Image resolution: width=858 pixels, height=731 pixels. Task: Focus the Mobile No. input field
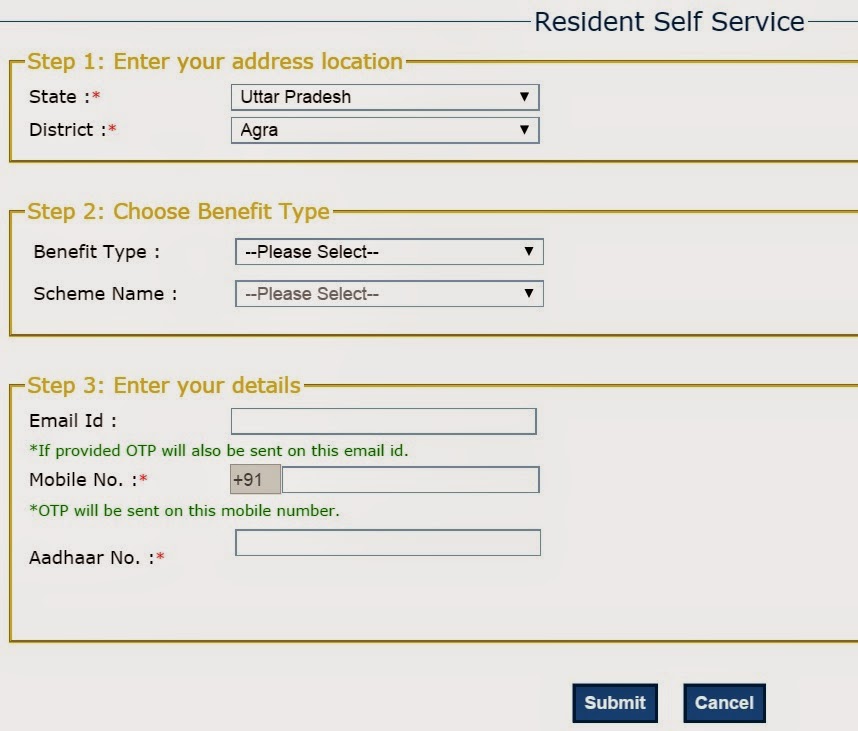point(410,479)
